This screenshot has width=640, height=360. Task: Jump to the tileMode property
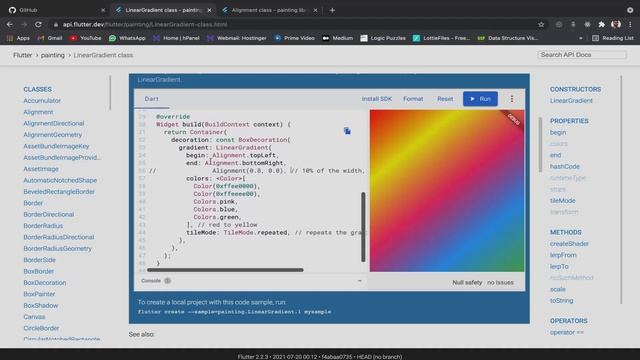pos(562,200)
